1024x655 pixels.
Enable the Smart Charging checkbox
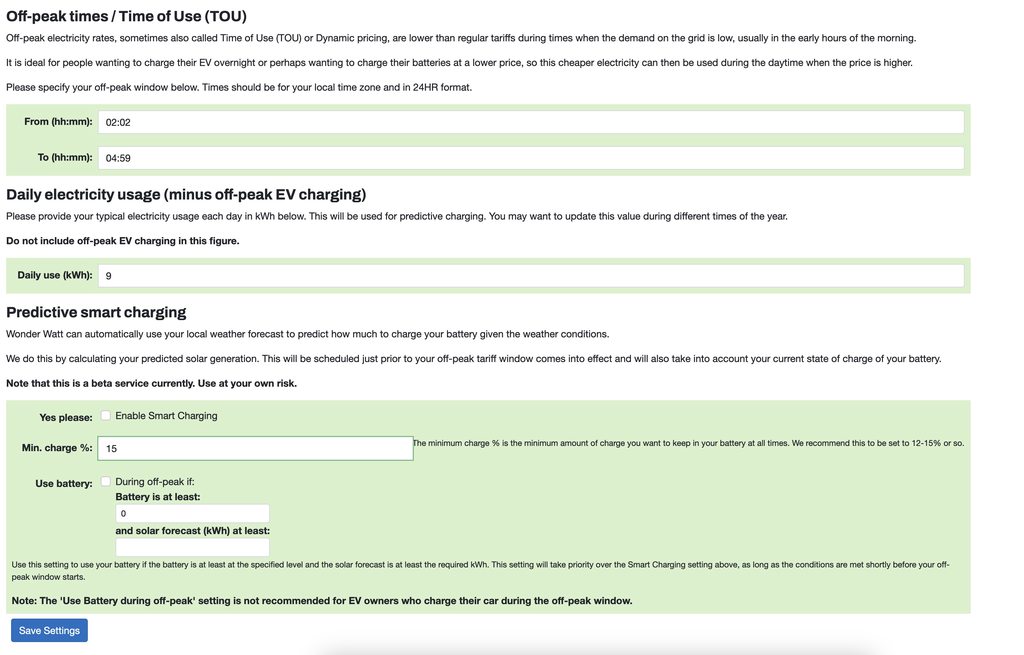pyautogui.click(x=106, y=416)
